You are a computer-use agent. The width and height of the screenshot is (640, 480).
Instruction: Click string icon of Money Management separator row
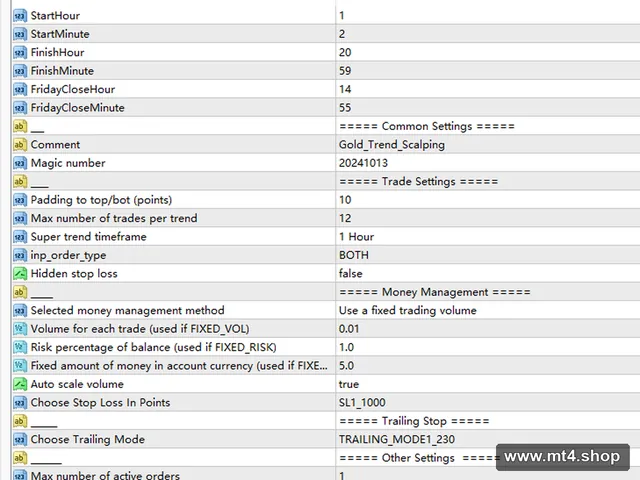20,292
